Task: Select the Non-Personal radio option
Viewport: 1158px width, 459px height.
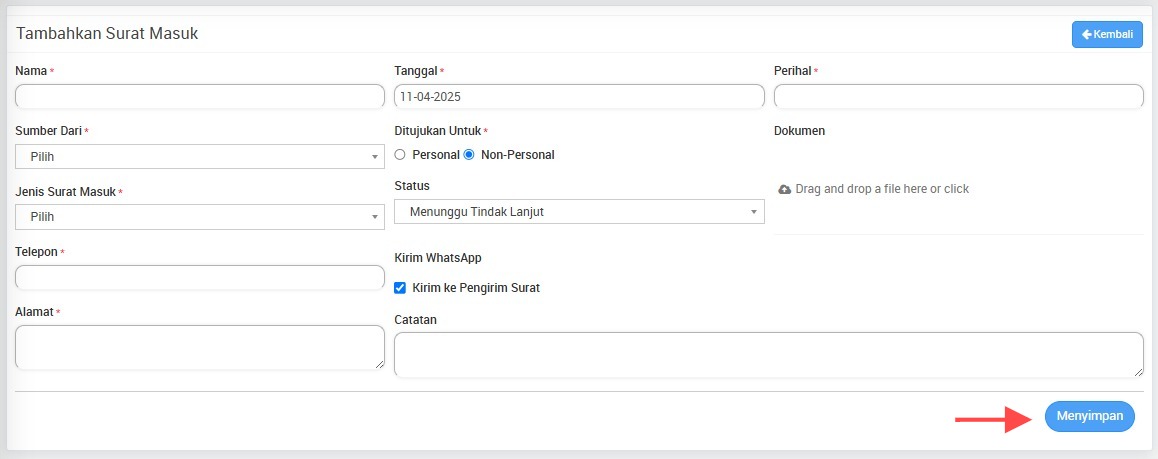Action: pos(469,155)
